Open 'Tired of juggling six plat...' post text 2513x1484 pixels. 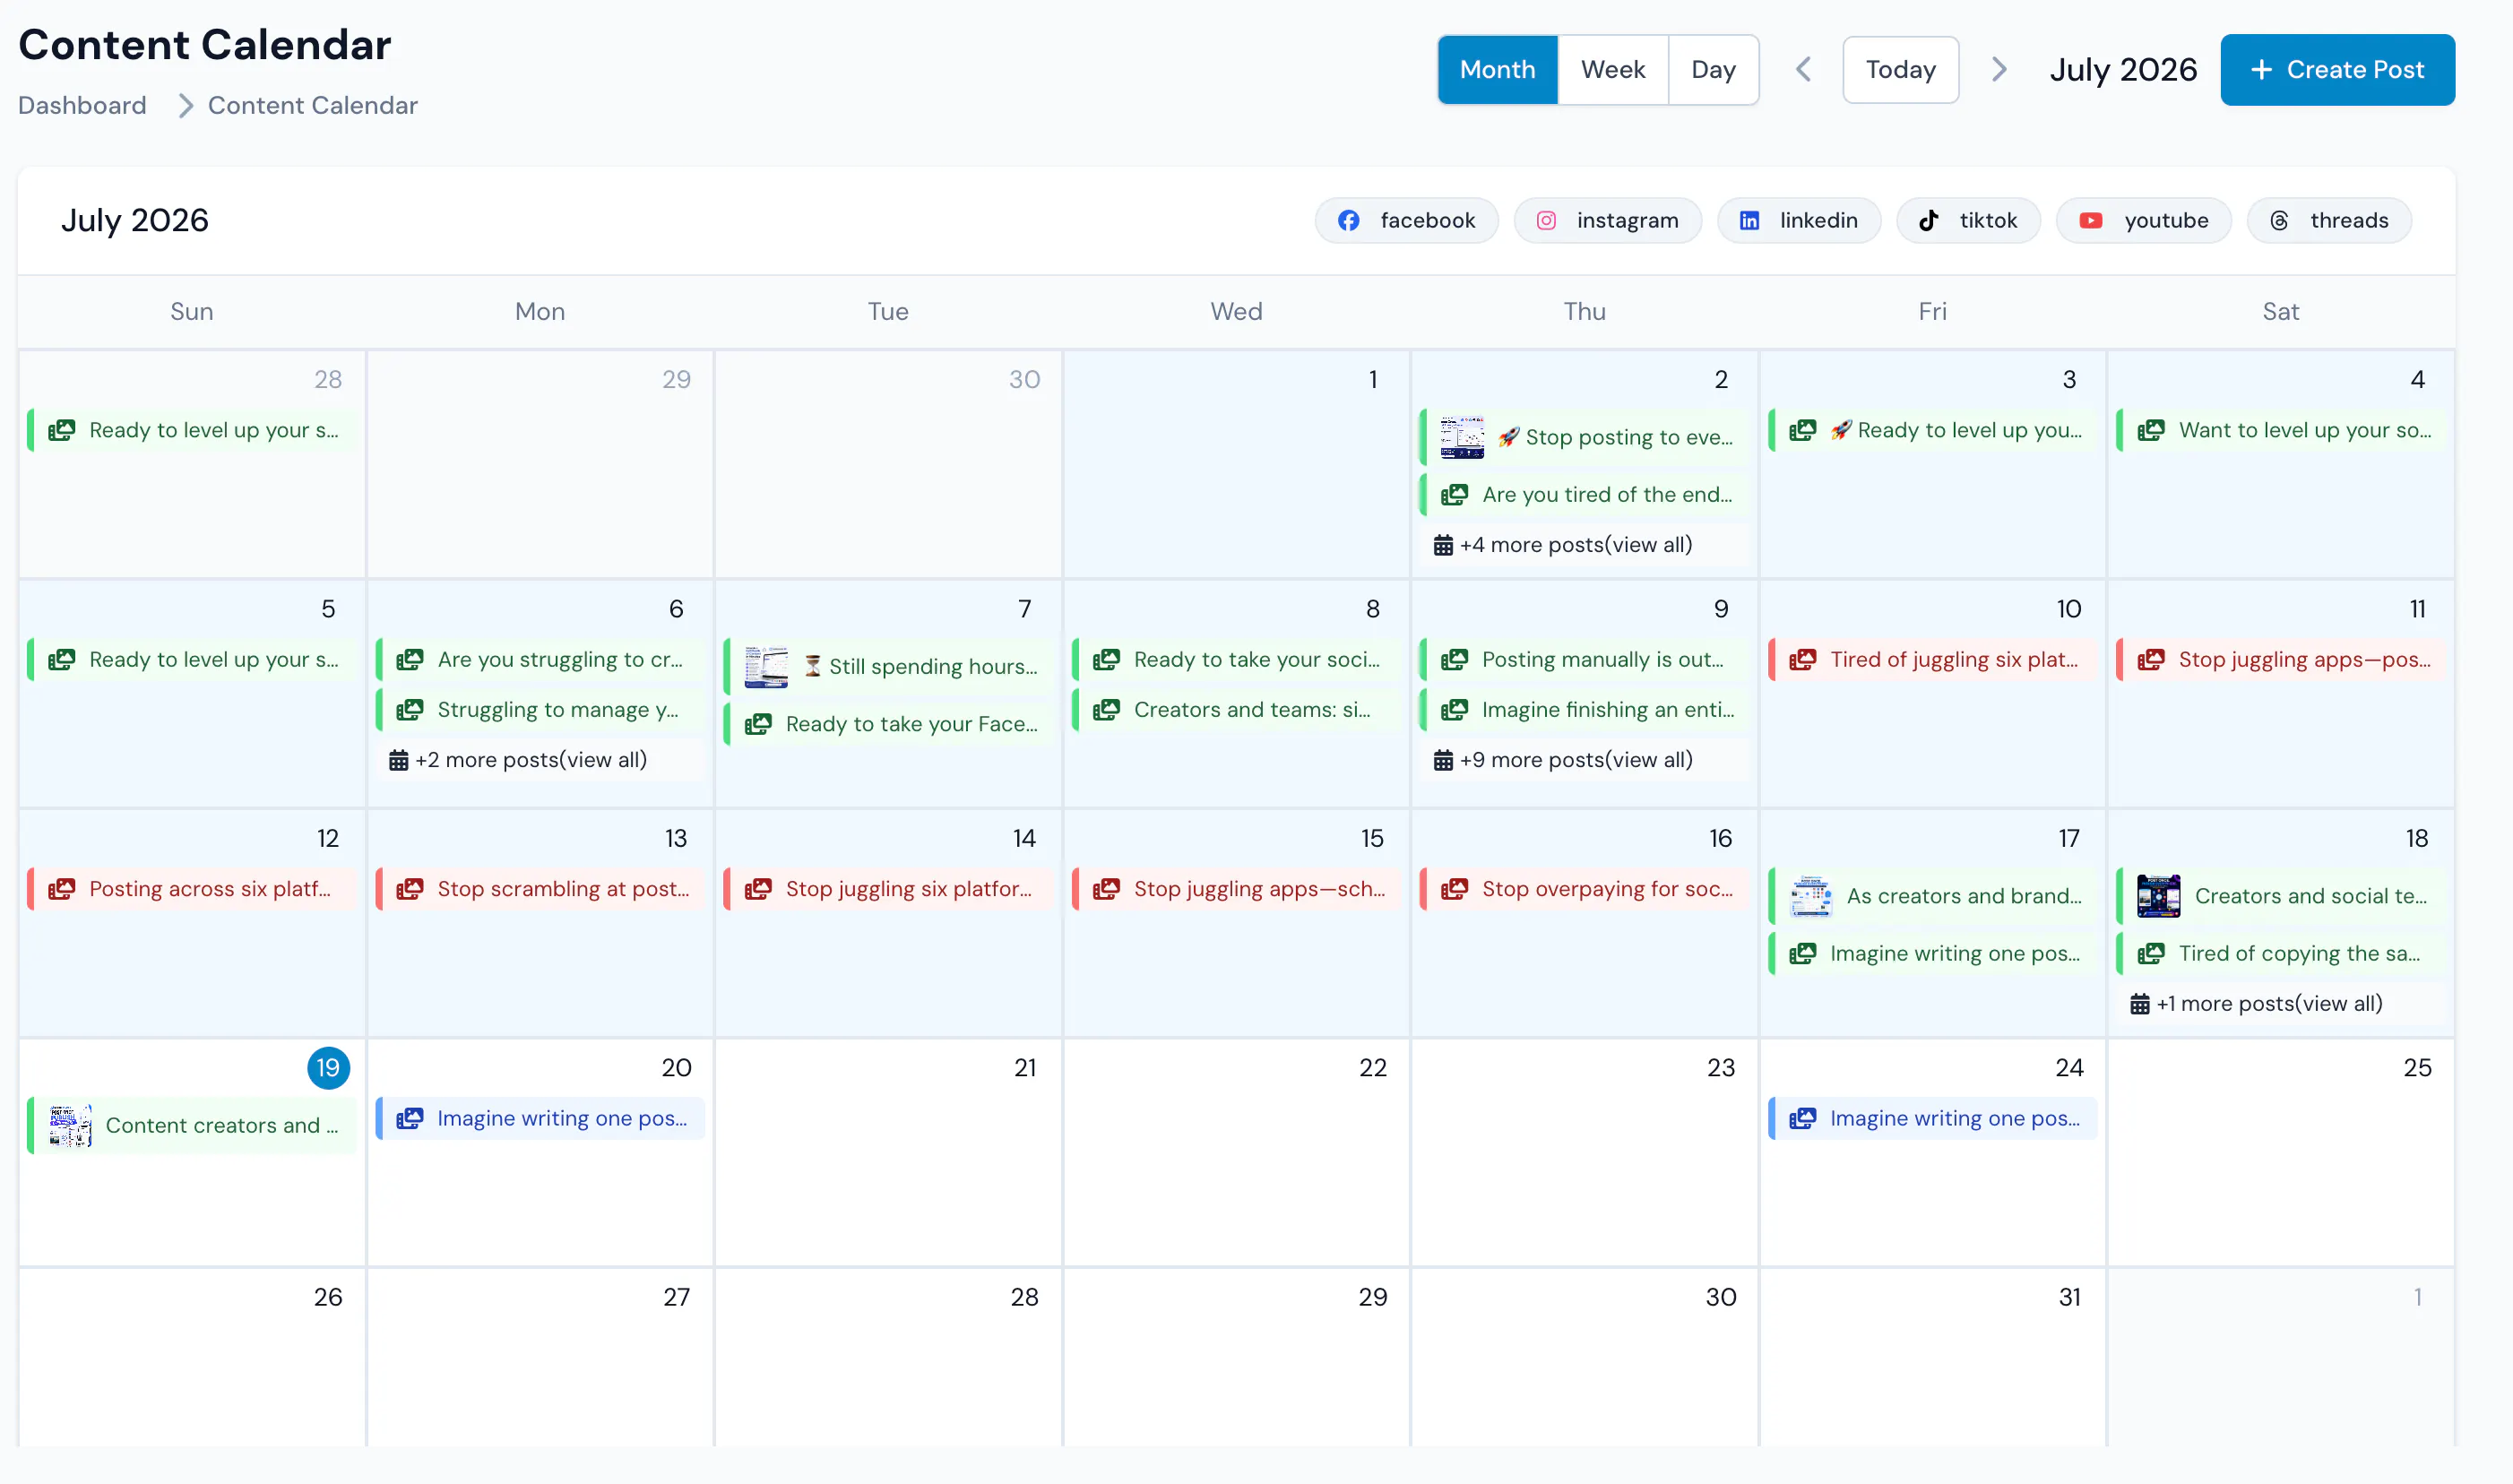1954,660
